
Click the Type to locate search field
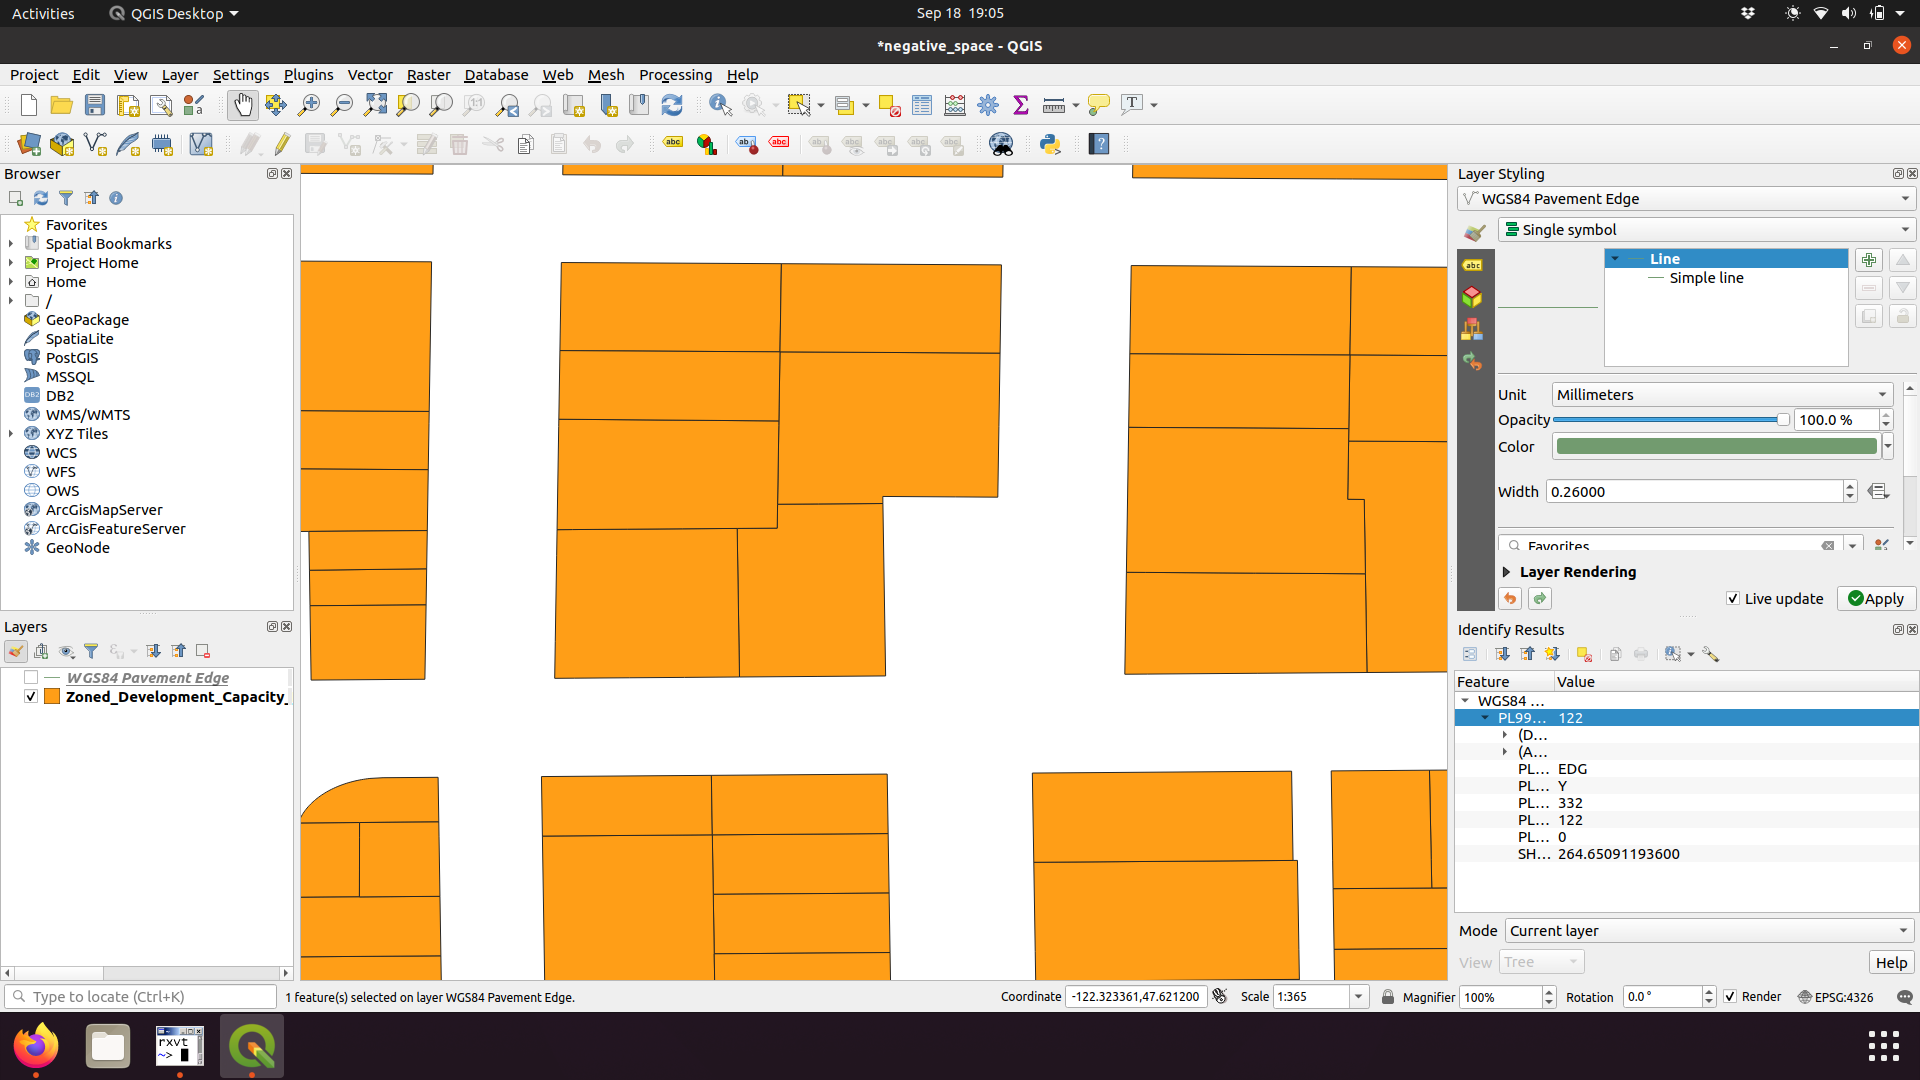(x=140, y=997)
